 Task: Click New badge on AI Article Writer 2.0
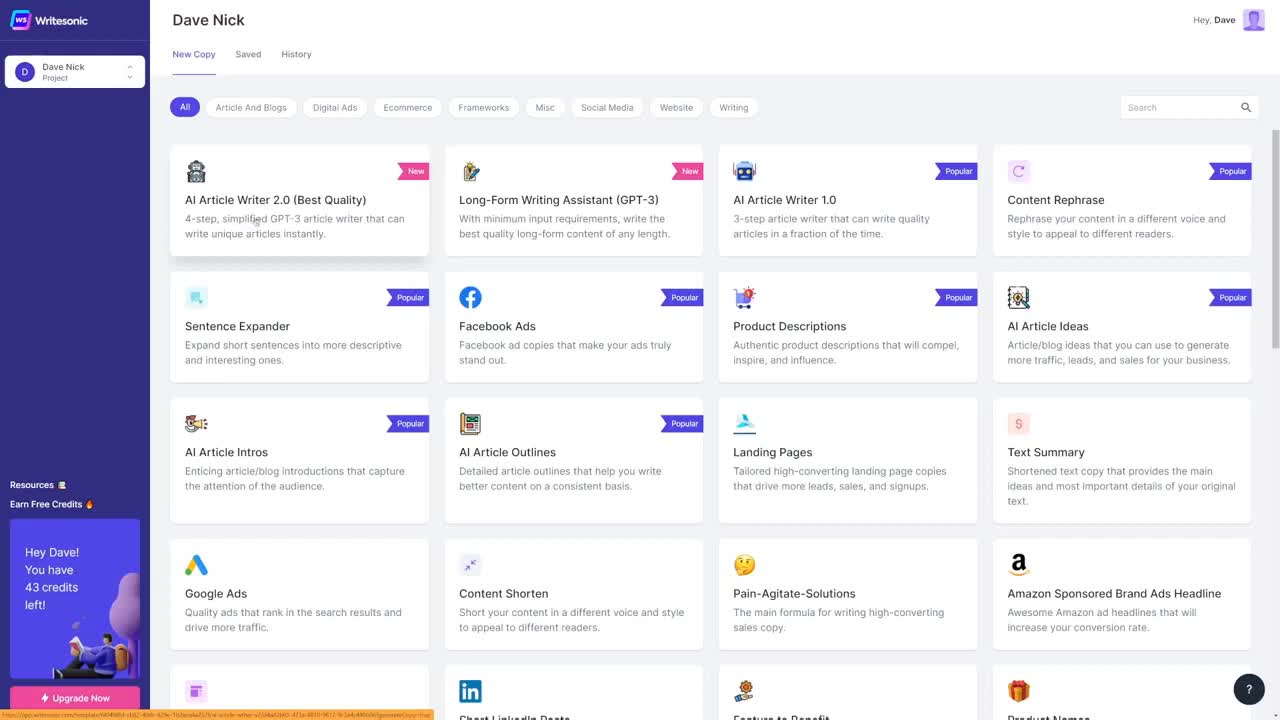click(x=414, y=171)
